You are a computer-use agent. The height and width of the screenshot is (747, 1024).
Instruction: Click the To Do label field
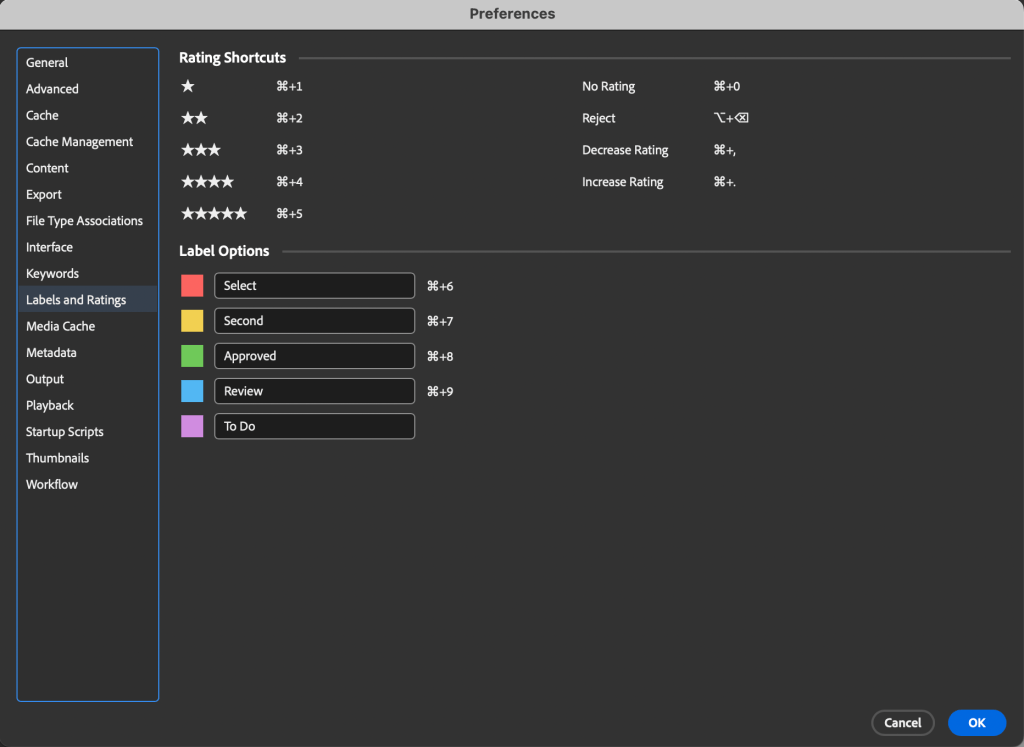click(314, 426)
